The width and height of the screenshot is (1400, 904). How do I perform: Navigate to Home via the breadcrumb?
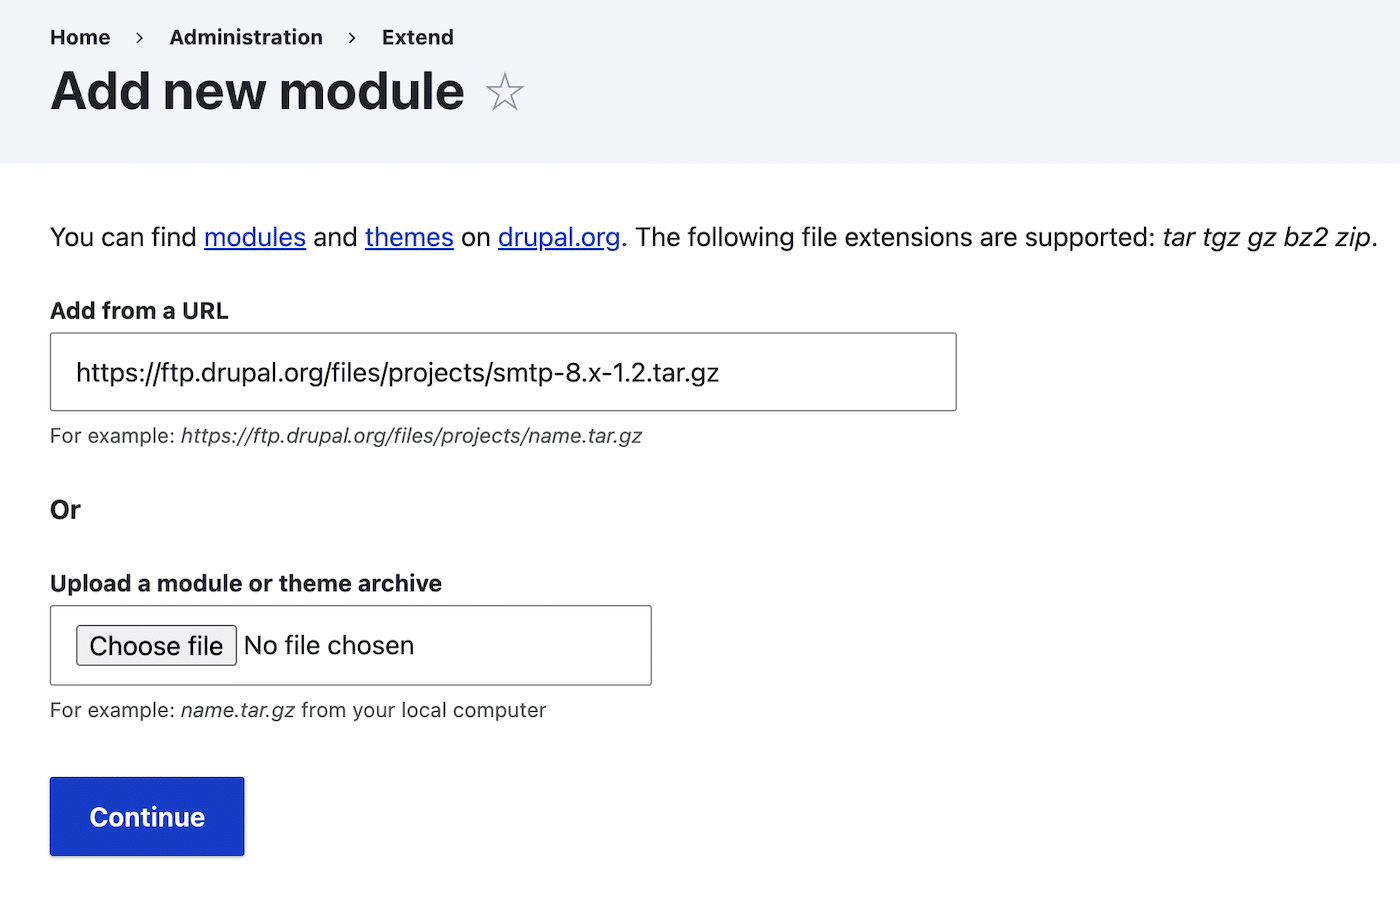pos(79,37)
